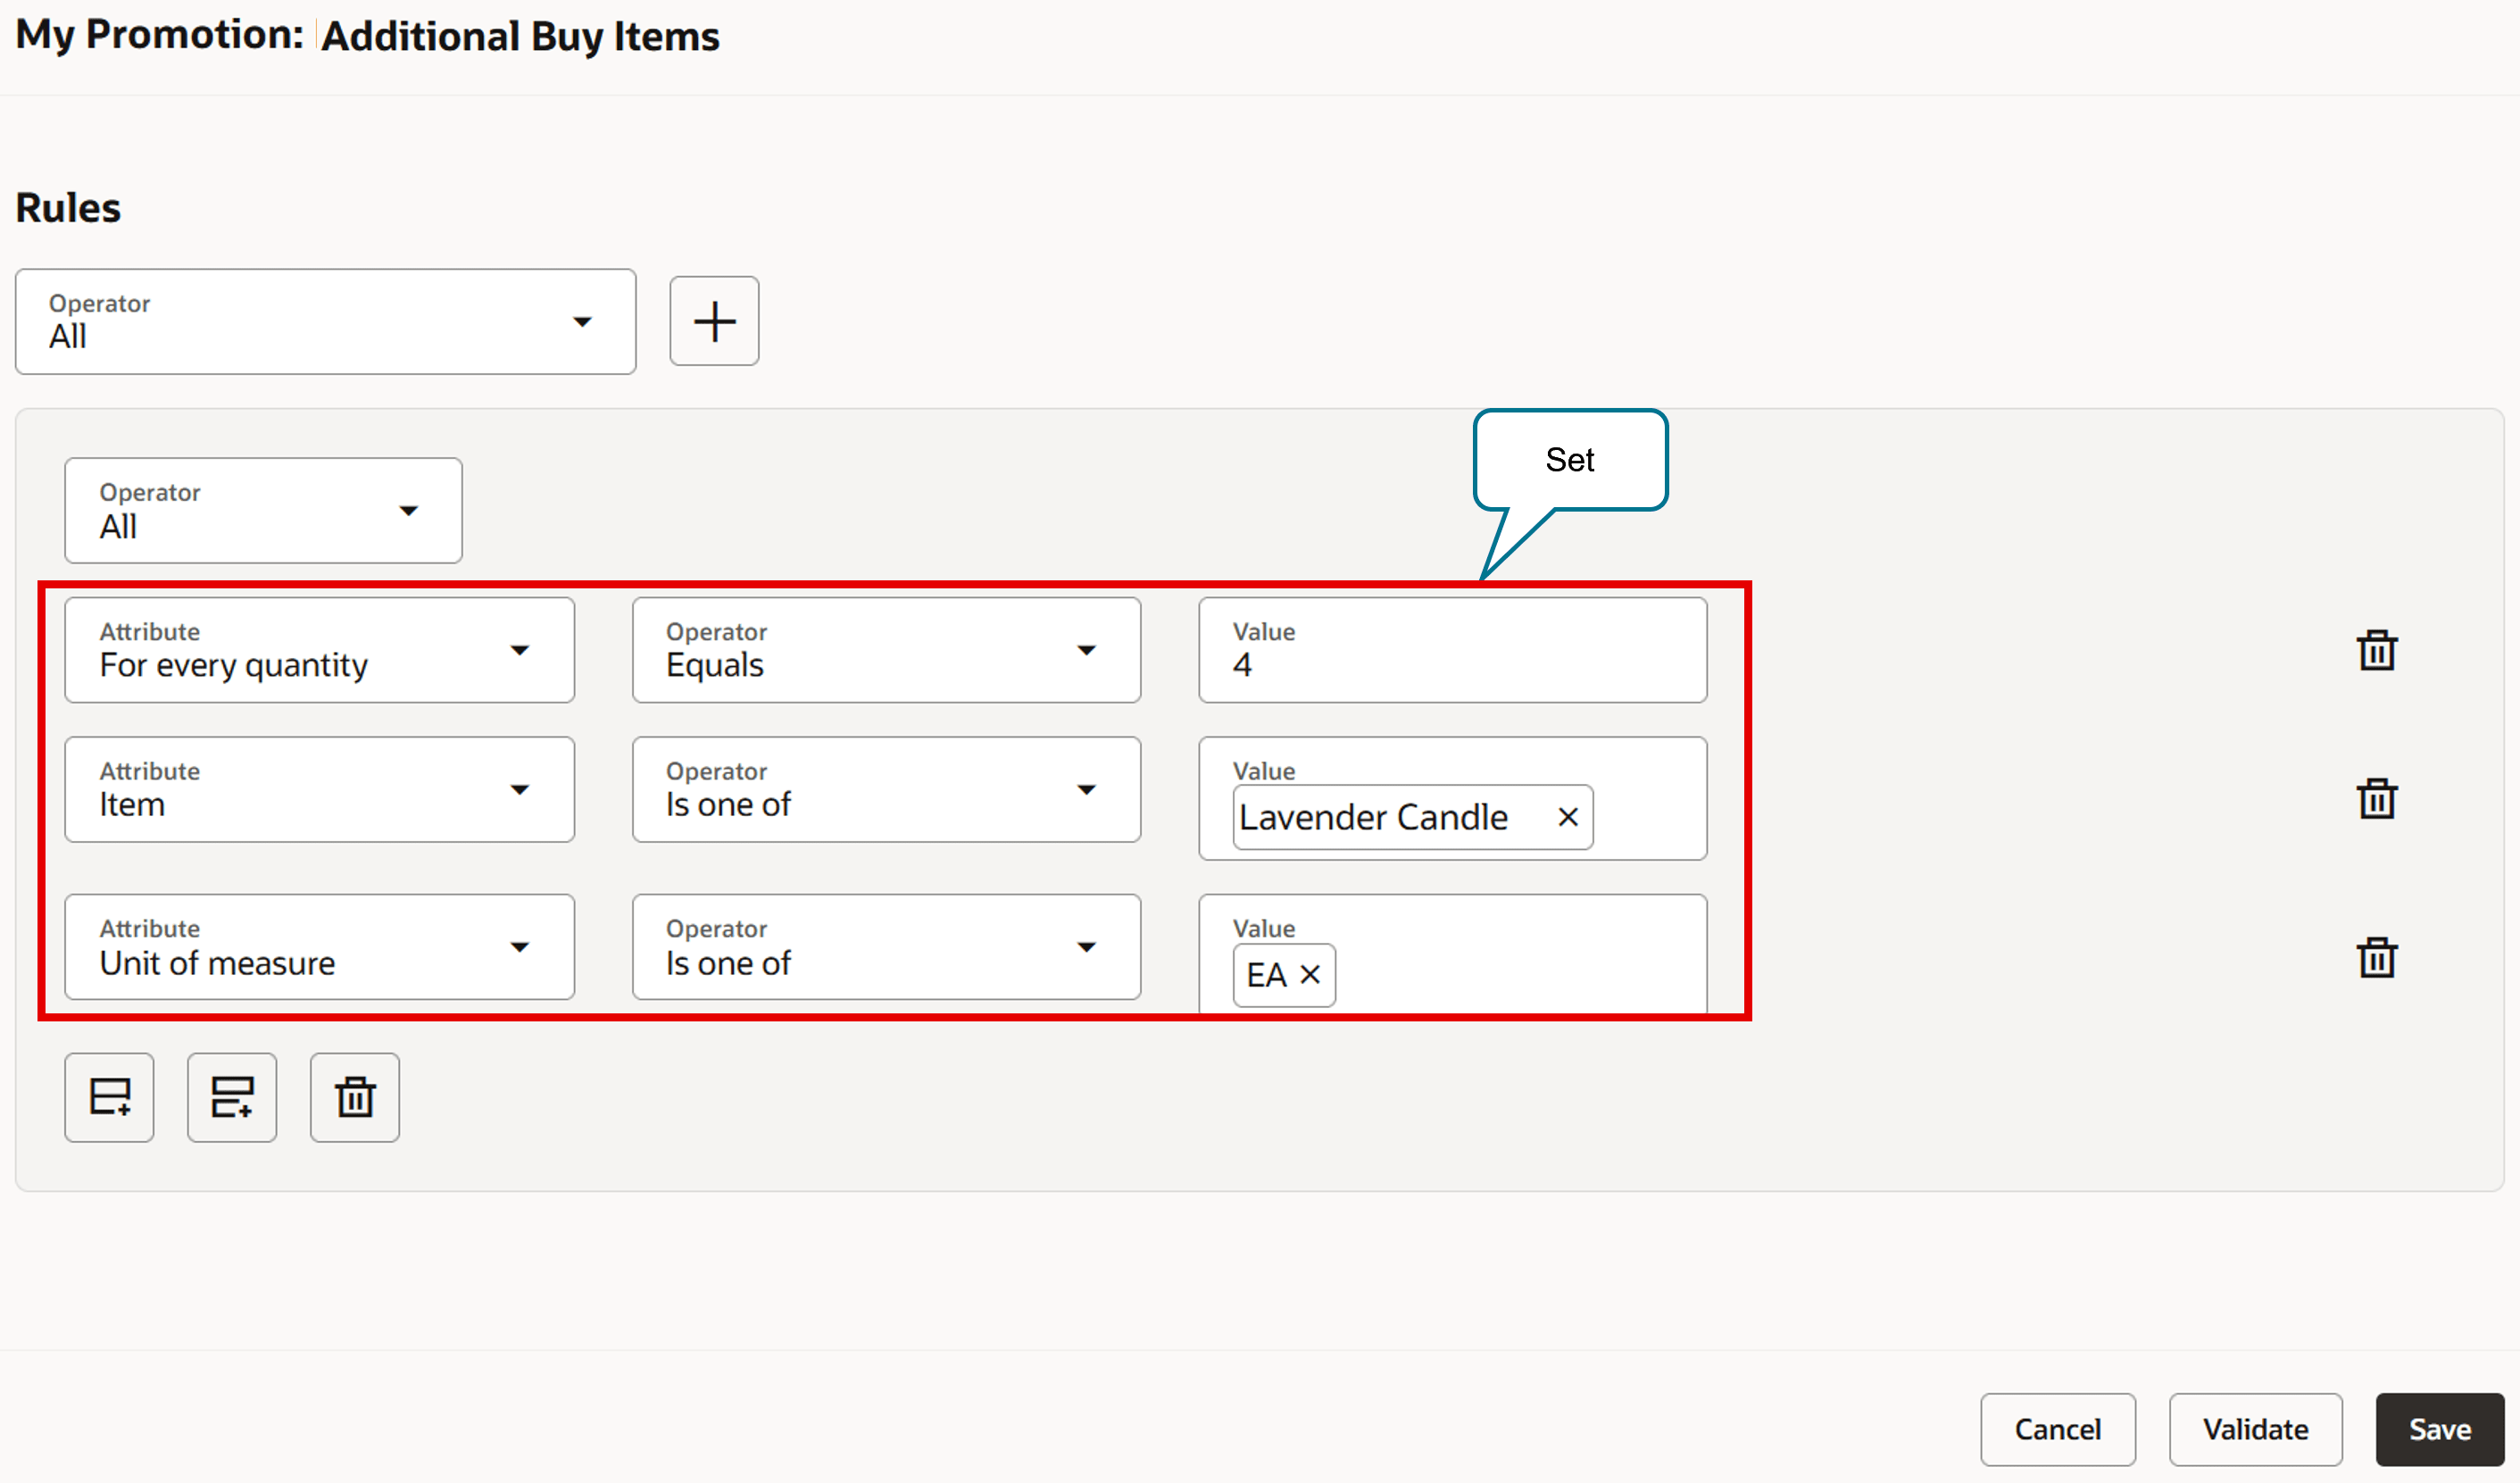Click the add condition group icon

(x=231, y=1097)
